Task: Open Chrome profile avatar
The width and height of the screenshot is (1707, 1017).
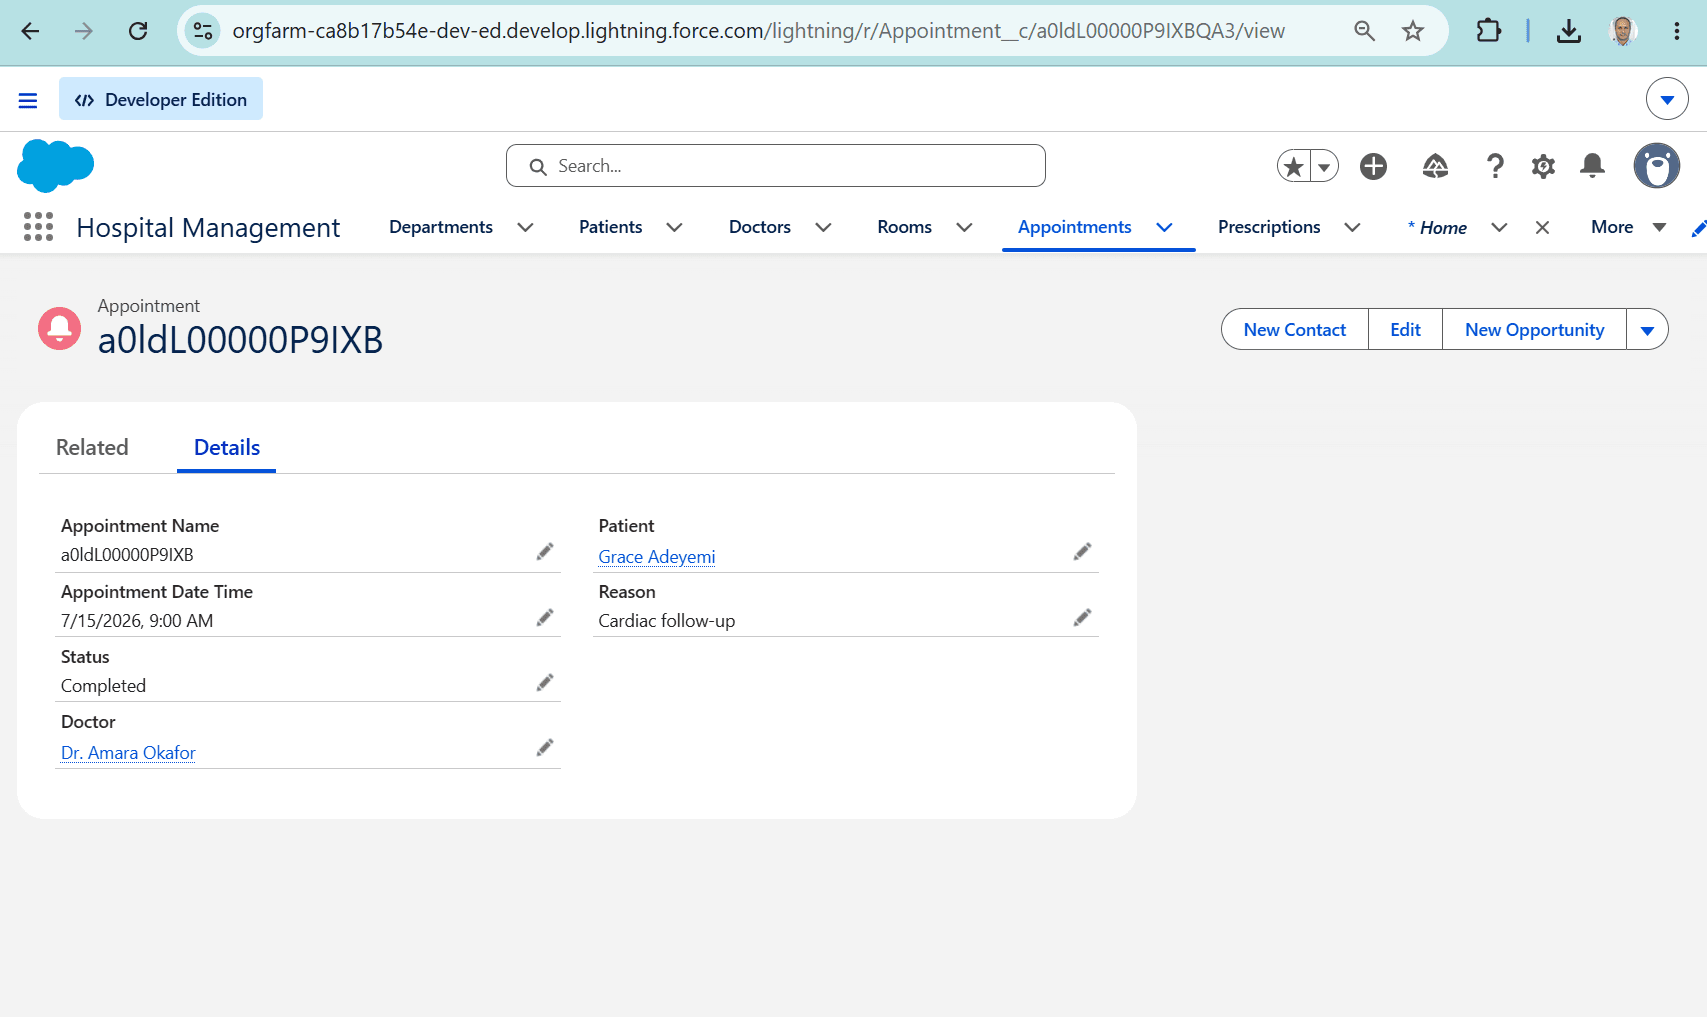Action: (x=1623, y=31)
